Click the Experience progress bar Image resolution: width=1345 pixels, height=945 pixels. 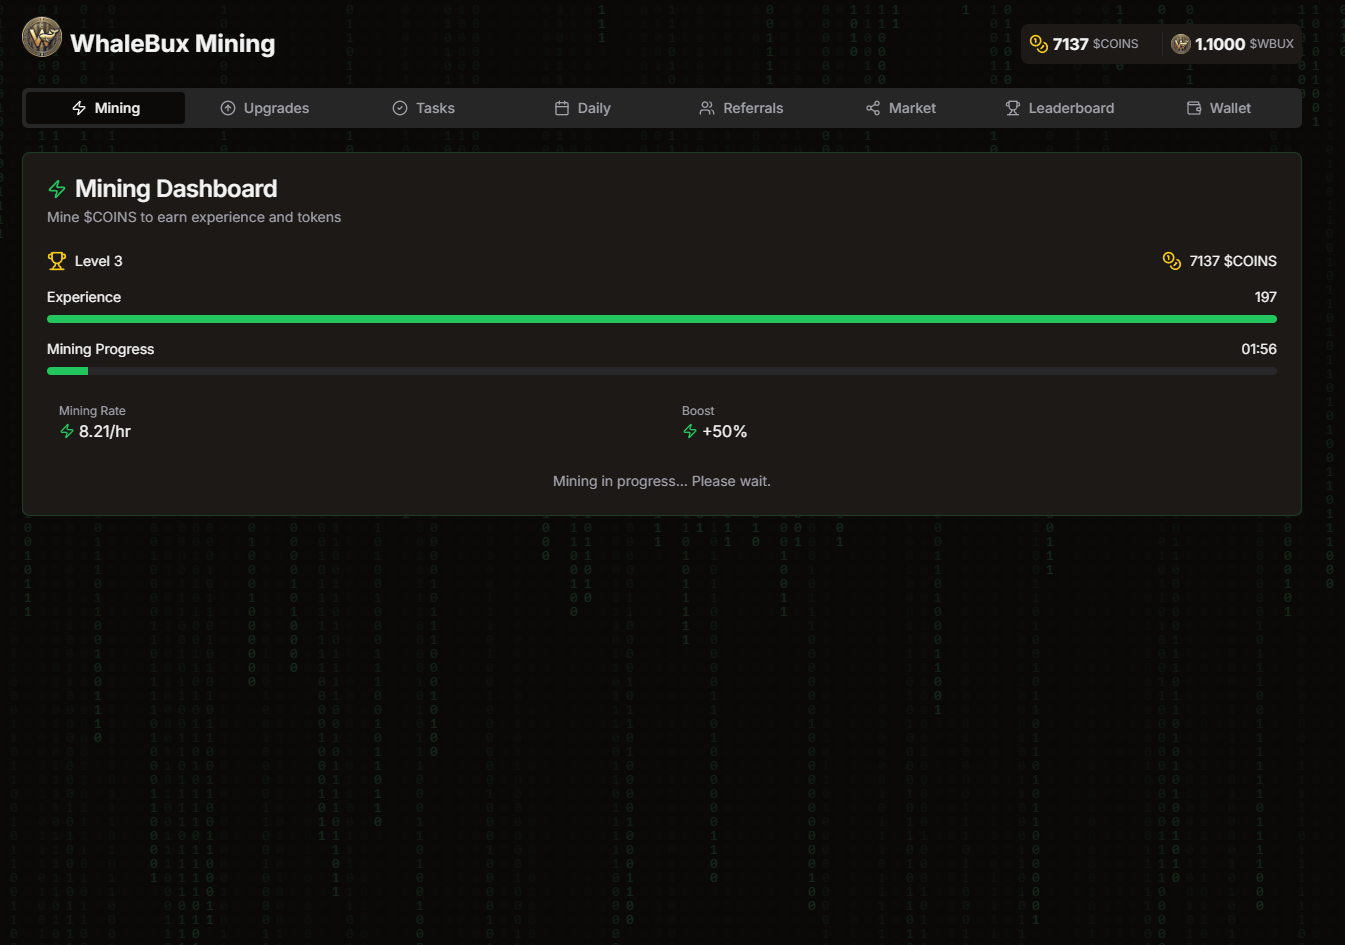(x=662, y=319)
